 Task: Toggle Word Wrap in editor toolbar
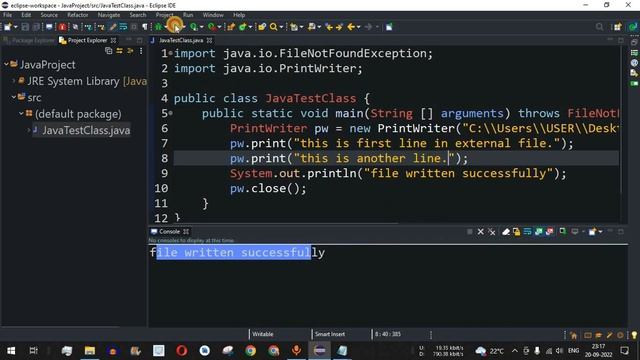click(123, 27)
